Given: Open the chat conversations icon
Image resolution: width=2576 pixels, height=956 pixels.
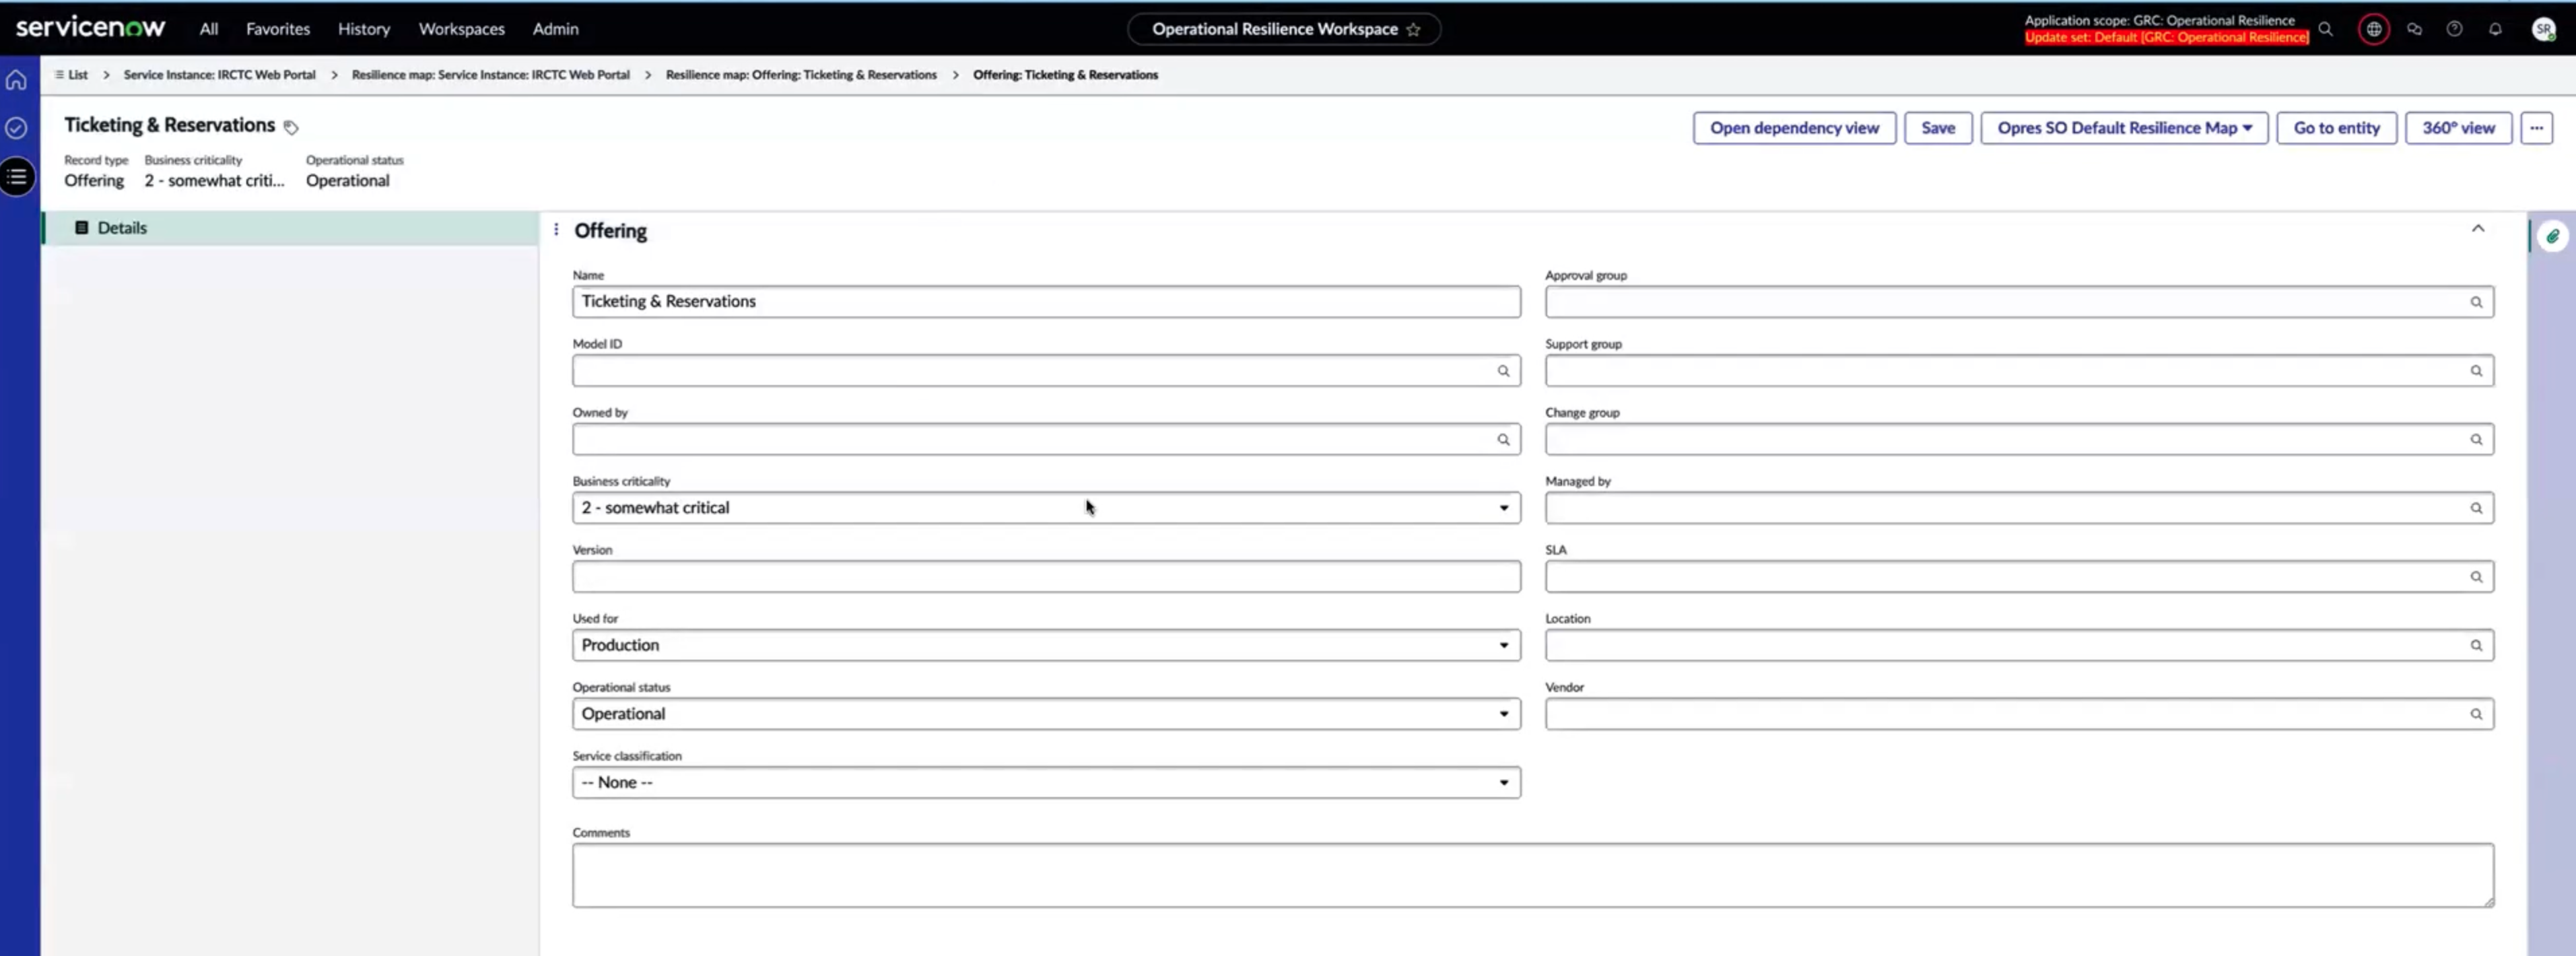Looking at the screenshot, I should 2414,29.
